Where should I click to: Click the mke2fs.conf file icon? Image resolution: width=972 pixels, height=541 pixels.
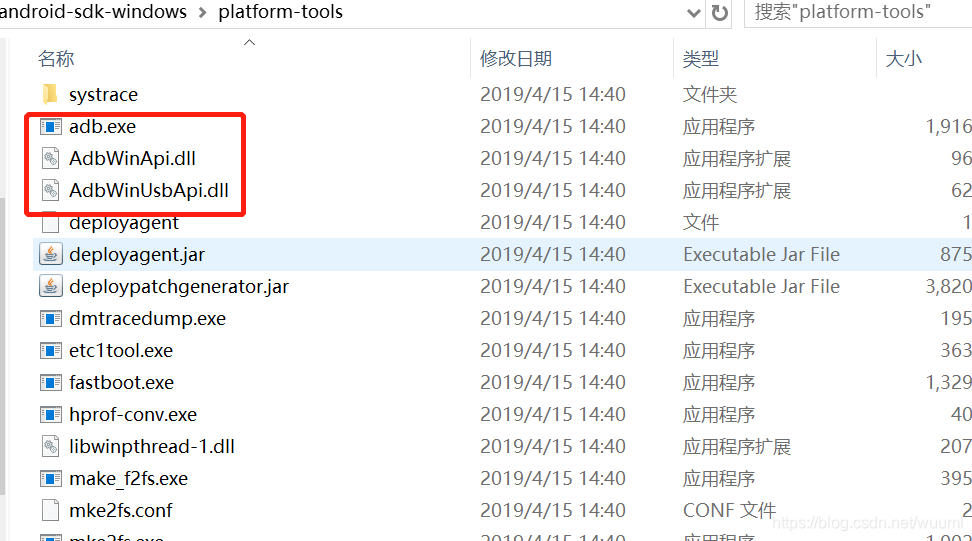[x=51, y=511]
